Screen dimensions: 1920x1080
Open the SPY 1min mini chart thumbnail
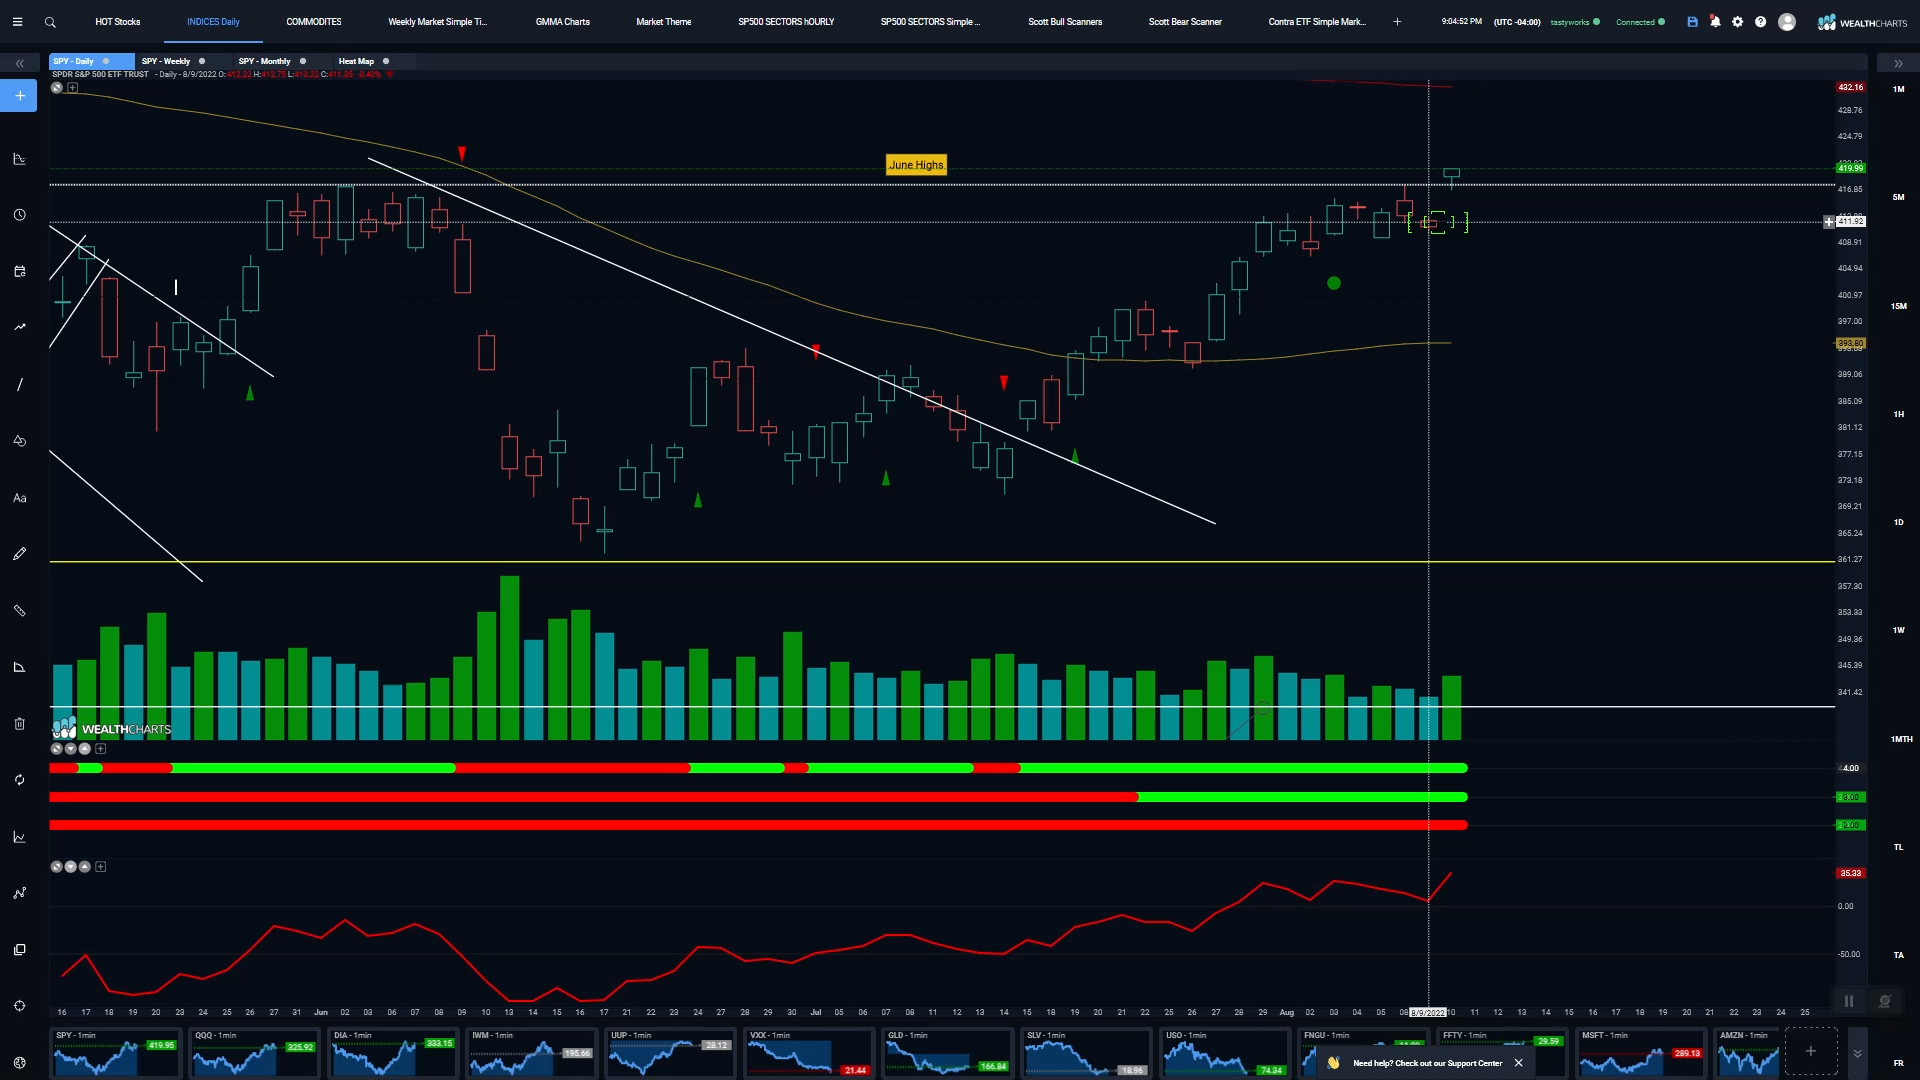[116, 1053]
